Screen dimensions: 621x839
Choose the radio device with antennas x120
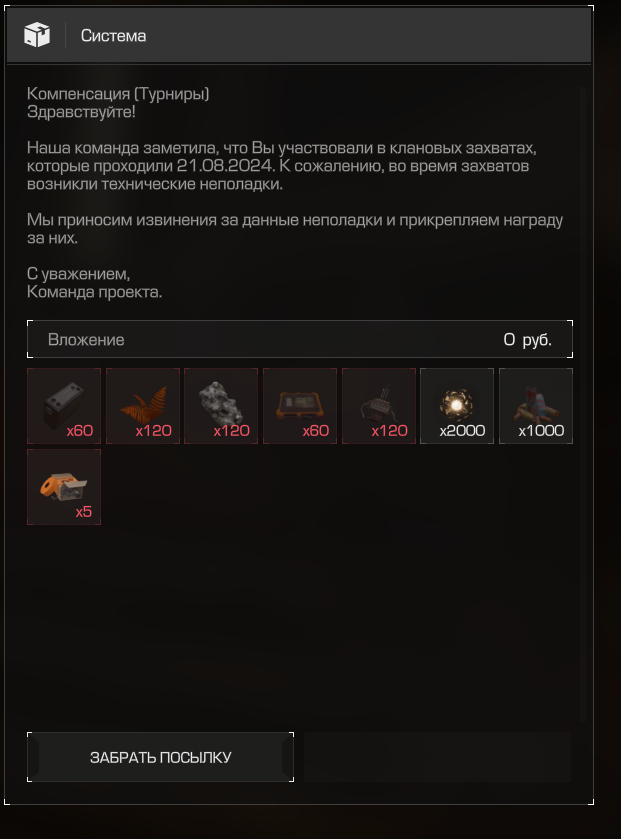[x=379, y=406]
